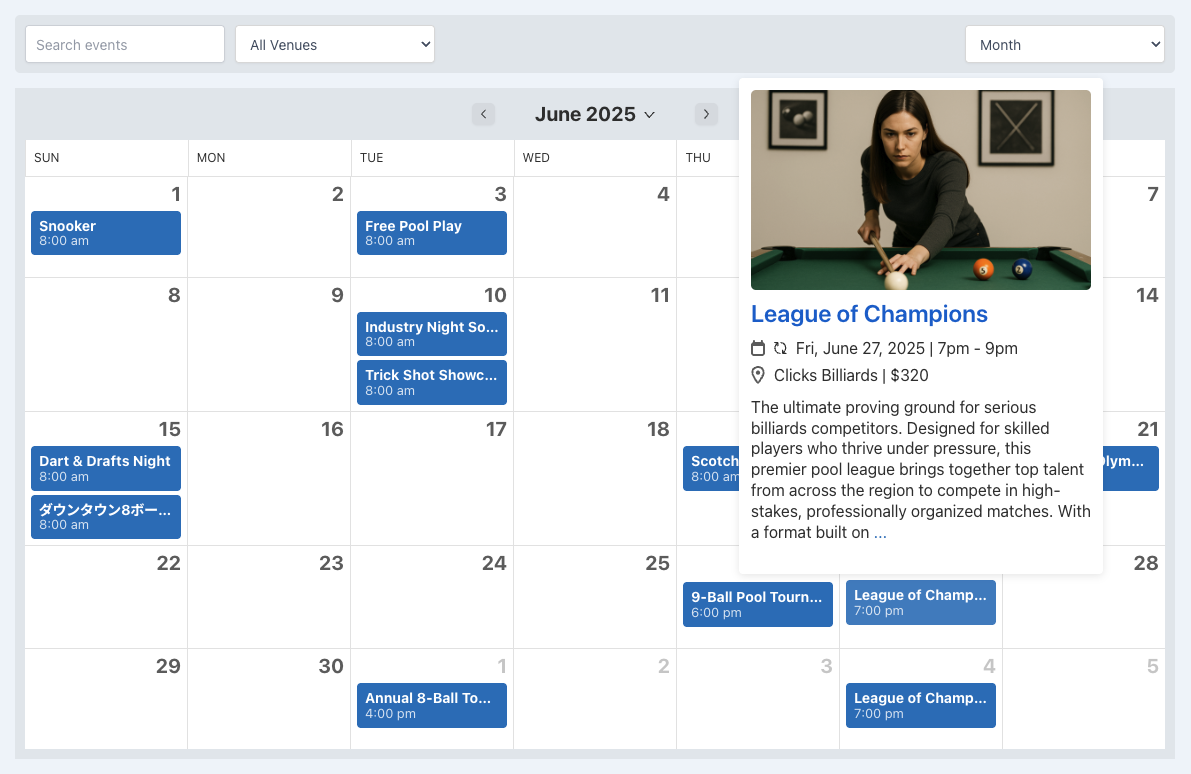Open the League of Champions title link
The height and width of the screenshot is (774, 1191).
(x=869, y=314)
